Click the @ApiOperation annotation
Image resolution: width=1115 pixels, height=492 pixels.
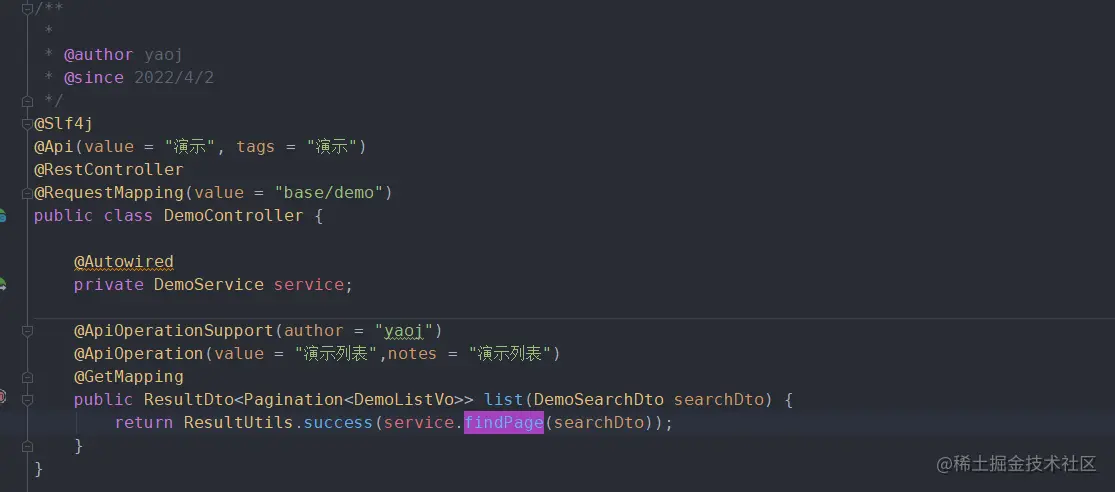(x=139, y=353)
